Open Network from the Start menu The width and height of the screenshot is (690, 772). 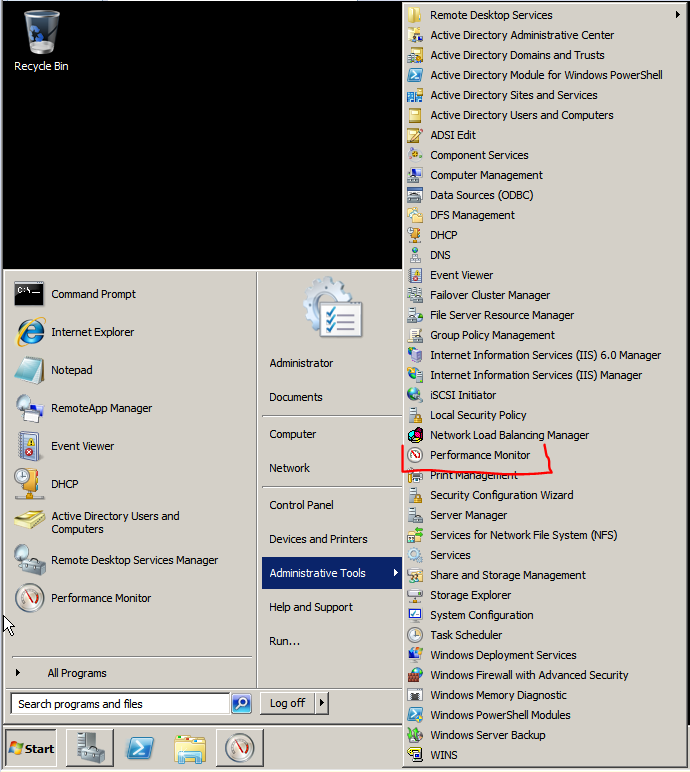(x=289, y=468)
